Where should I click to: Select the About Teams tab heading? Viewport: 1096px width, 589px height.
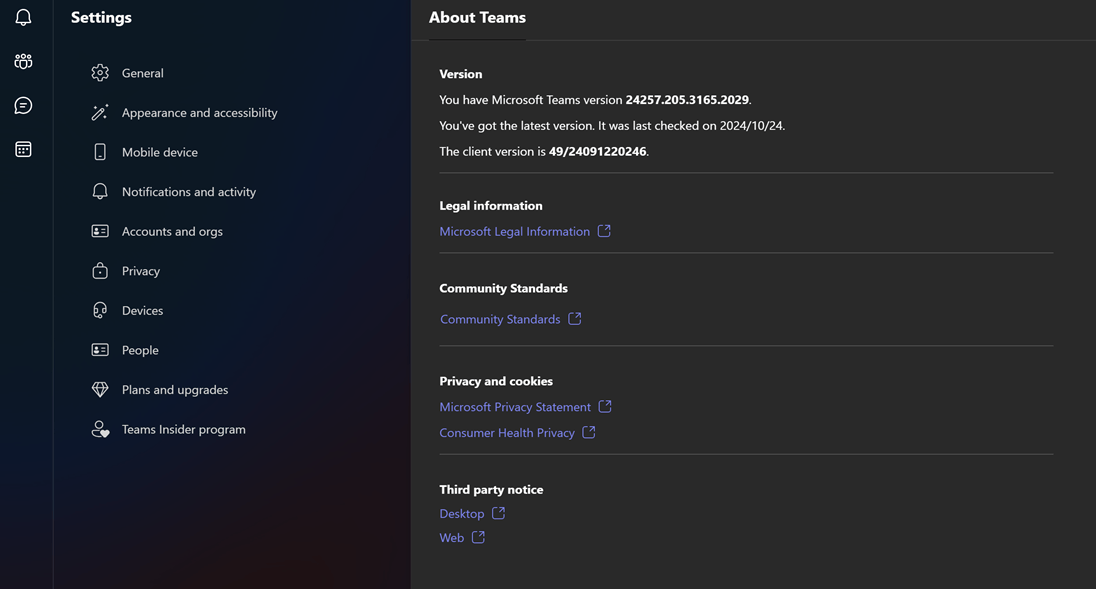(477, 18)
